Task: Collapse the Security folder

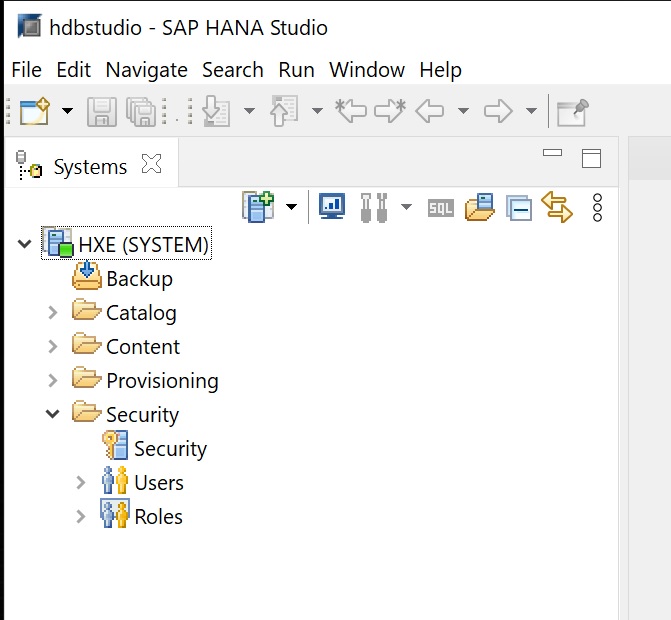Action: [53, 414]
